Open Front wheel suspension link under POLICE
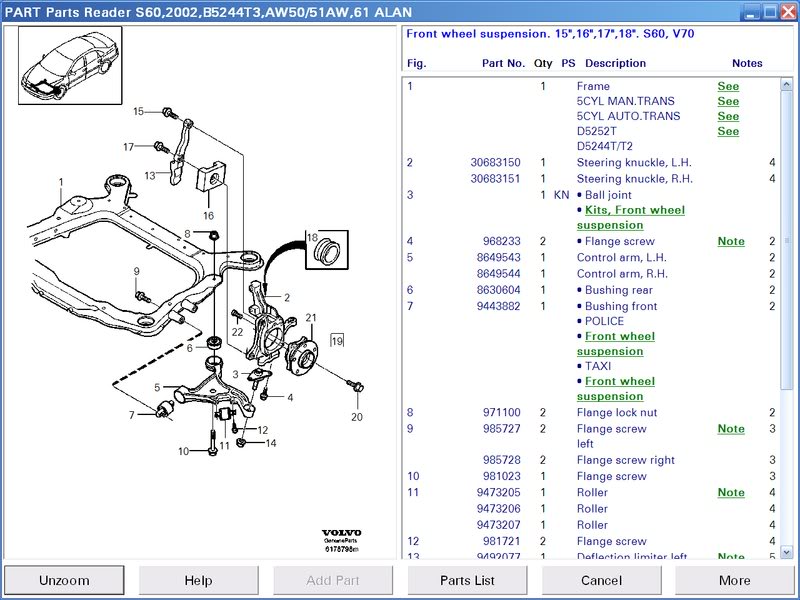This screenshot has width=800, height=600. click(x=616, y=343)
